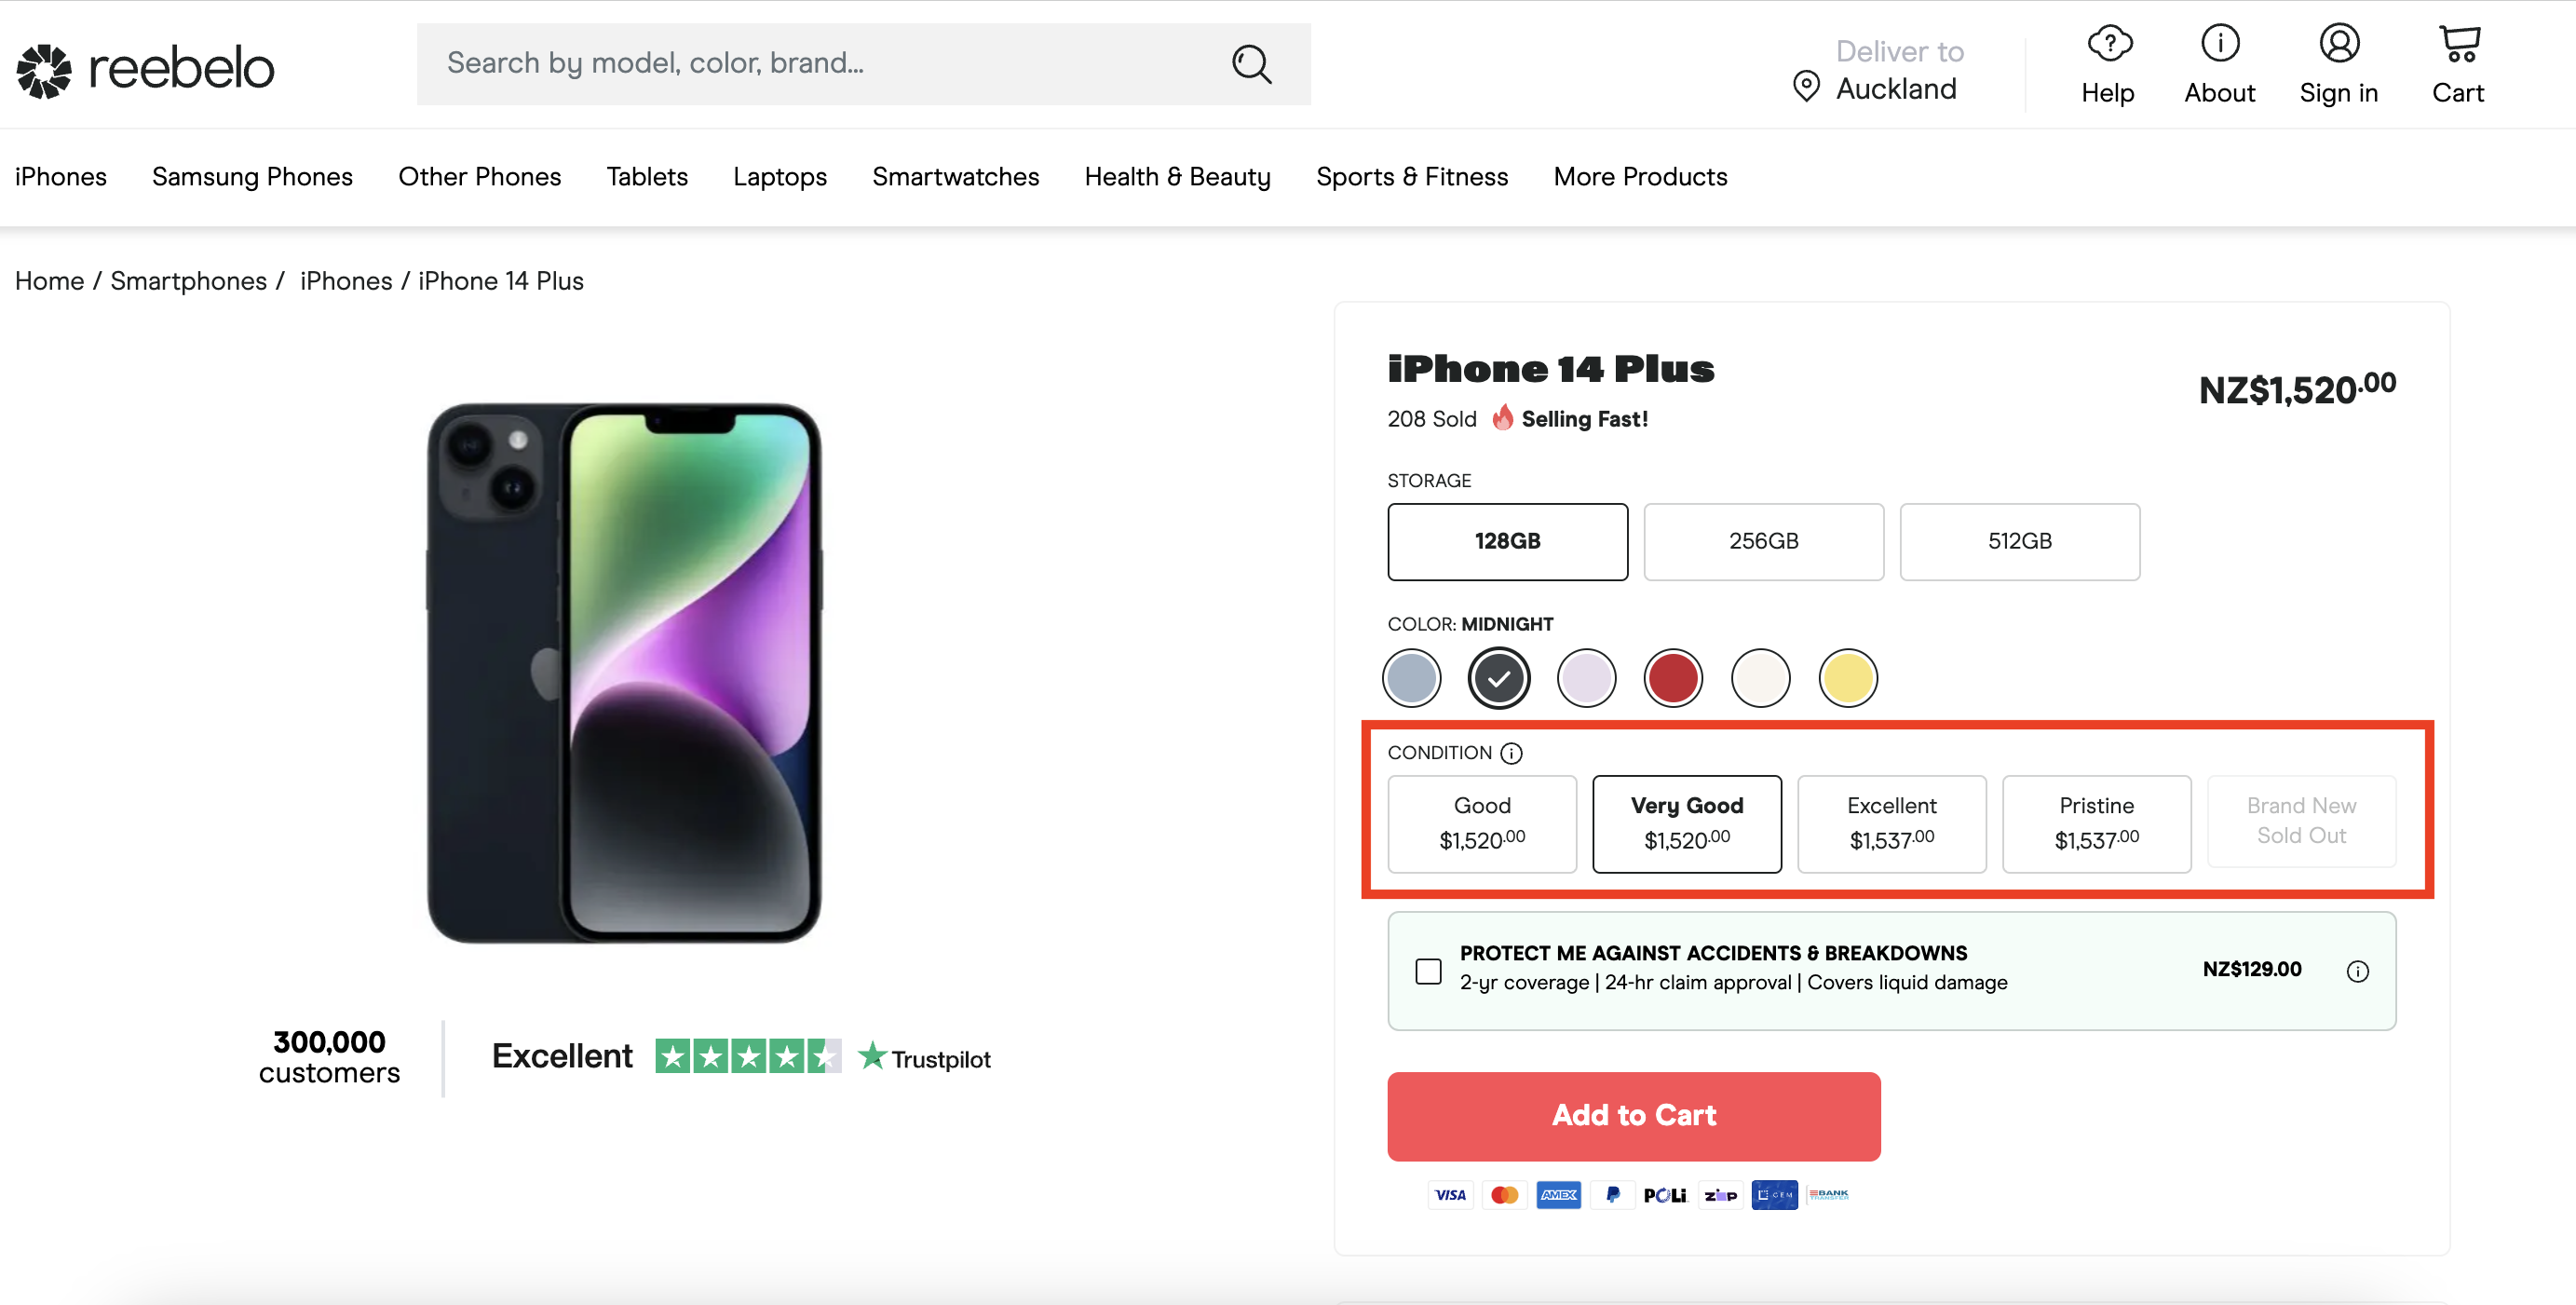Open the Smartwatches navigation menu
2576x1305 pixels.
(955, 176)
